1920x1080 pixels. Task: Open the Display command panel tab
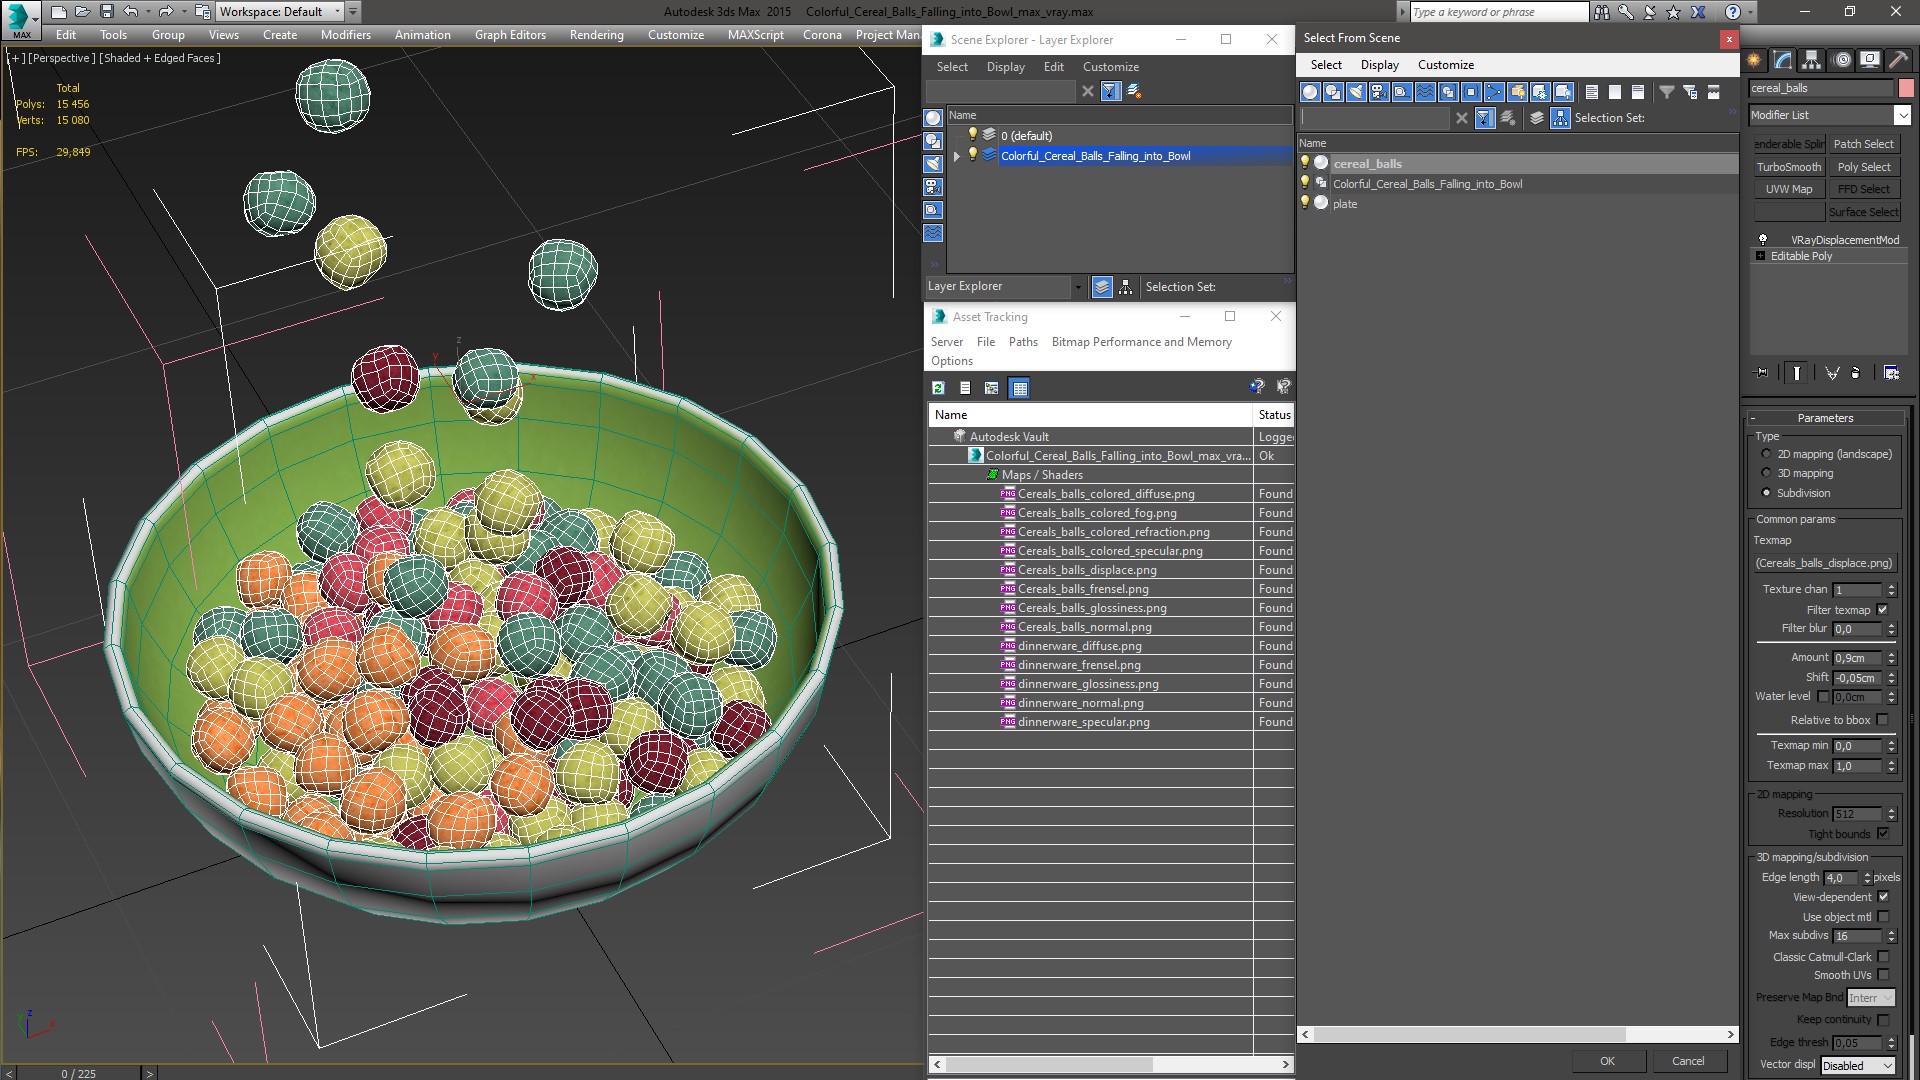1870,60
